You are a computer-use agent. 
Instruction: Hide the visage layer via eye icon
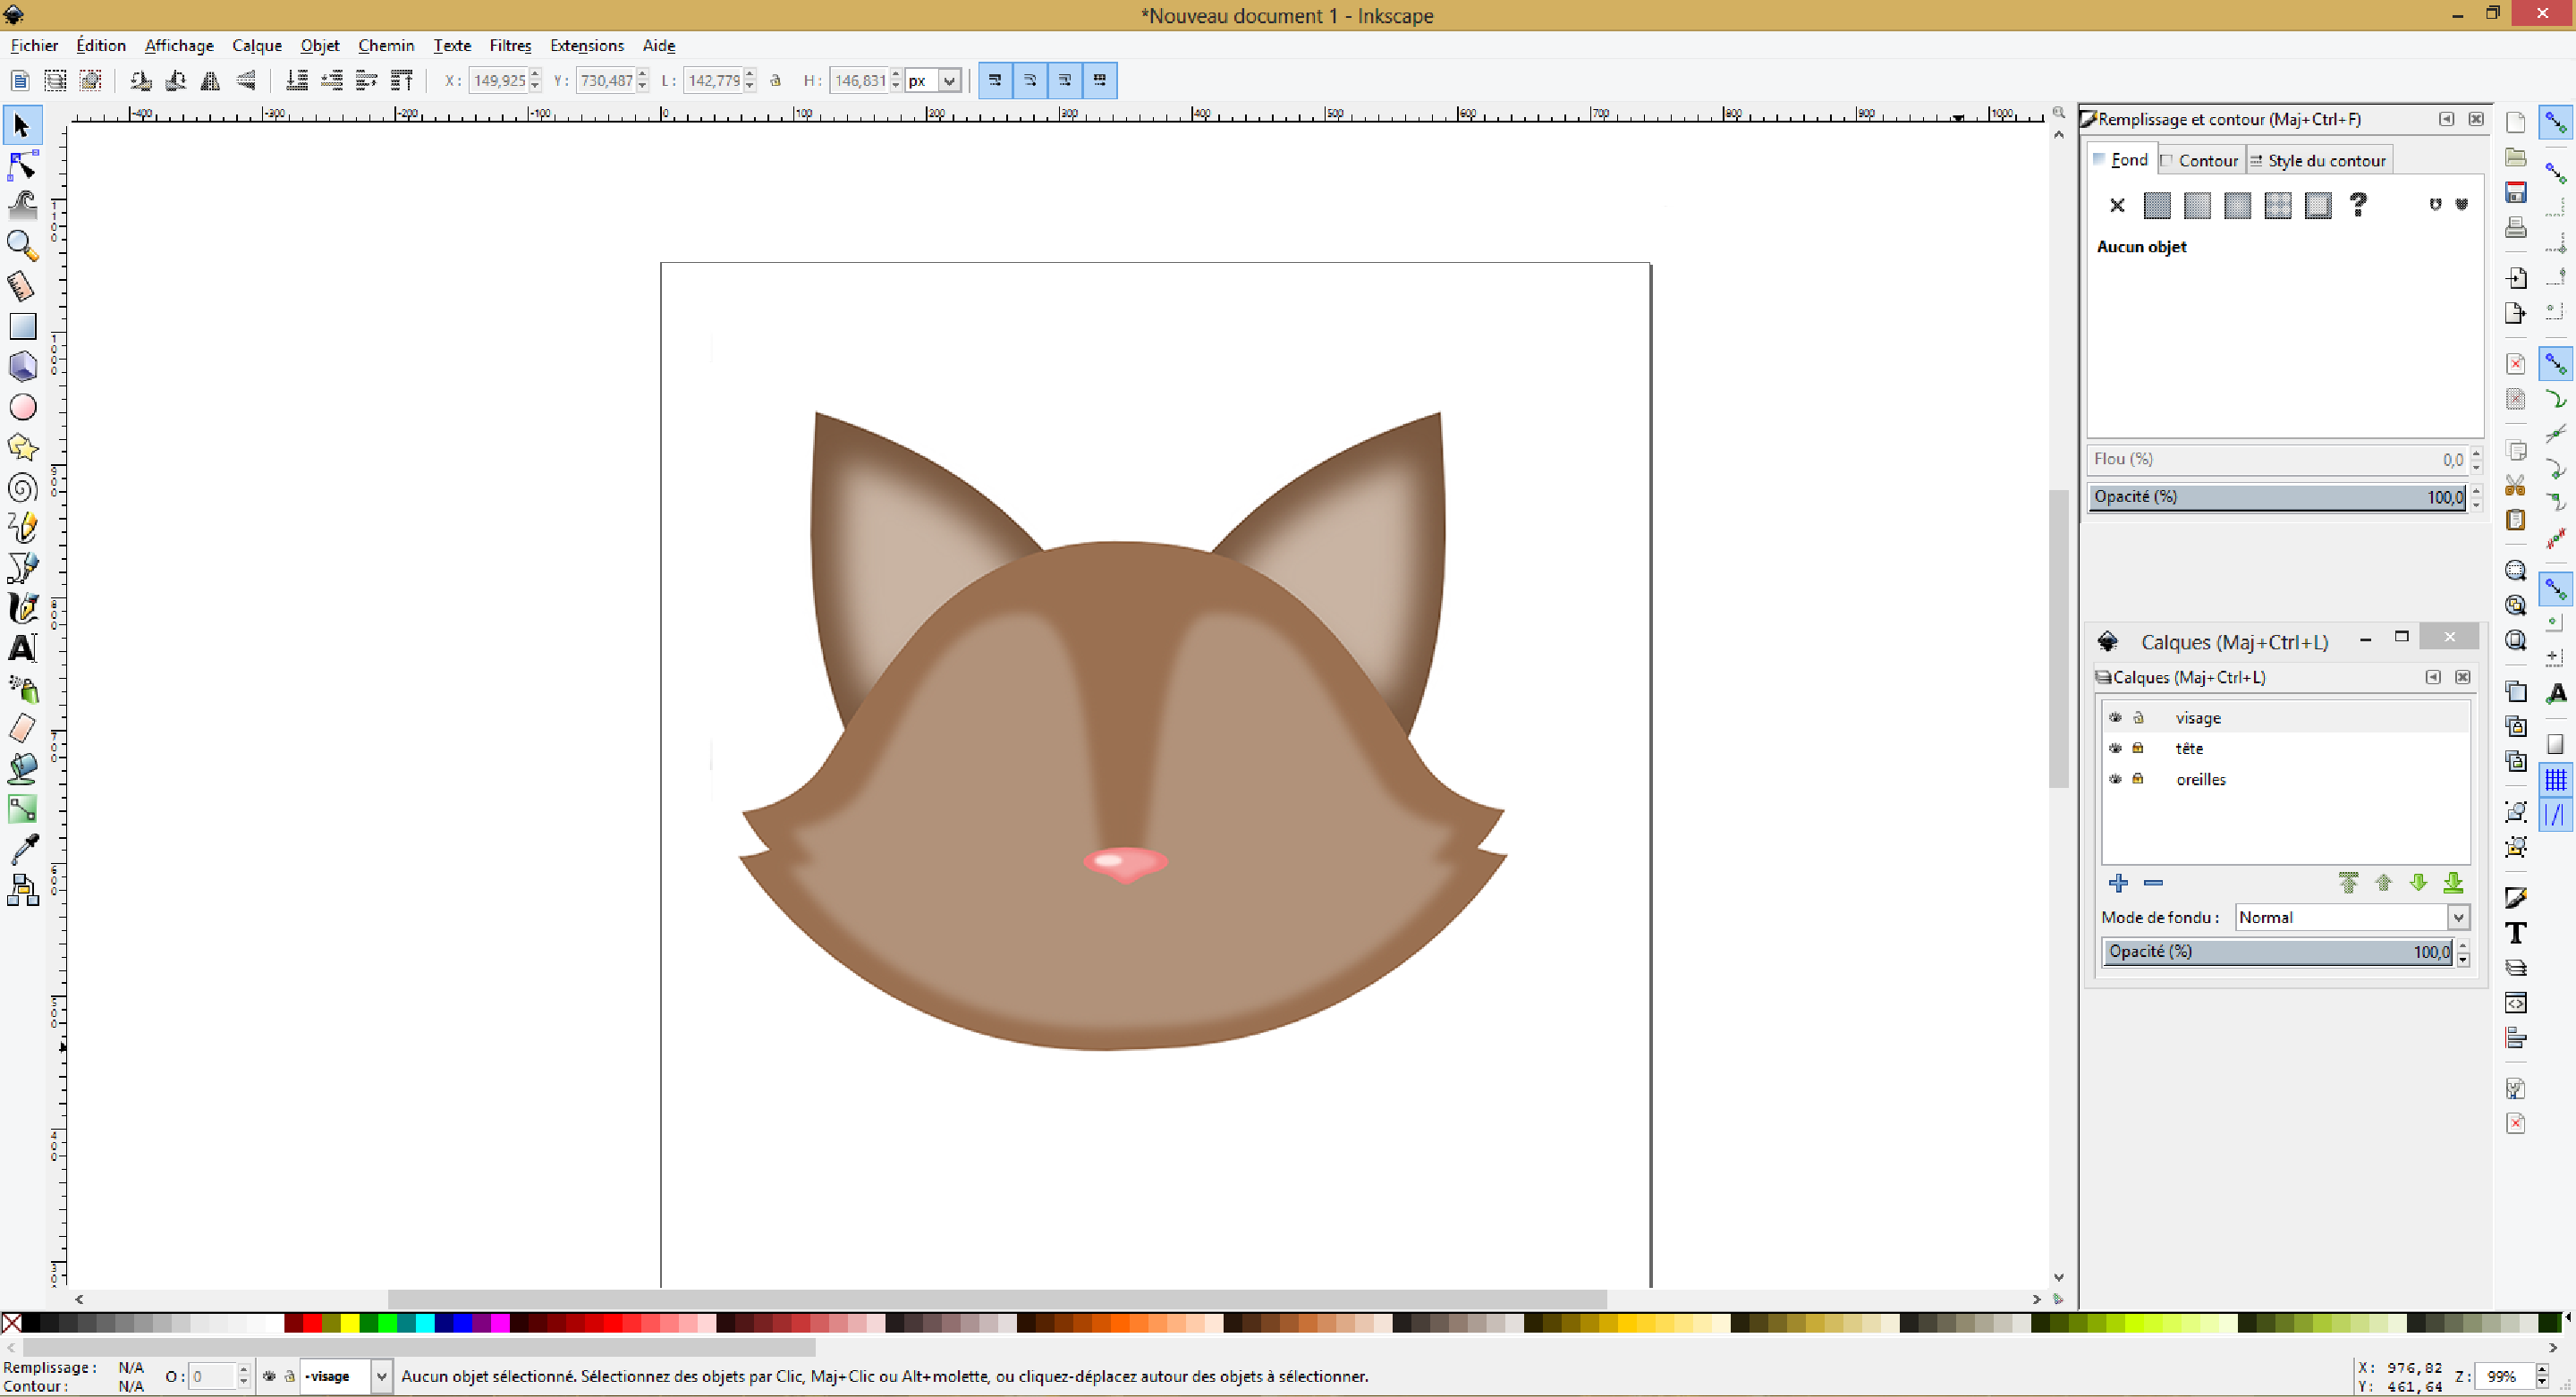click(2115, 718)
